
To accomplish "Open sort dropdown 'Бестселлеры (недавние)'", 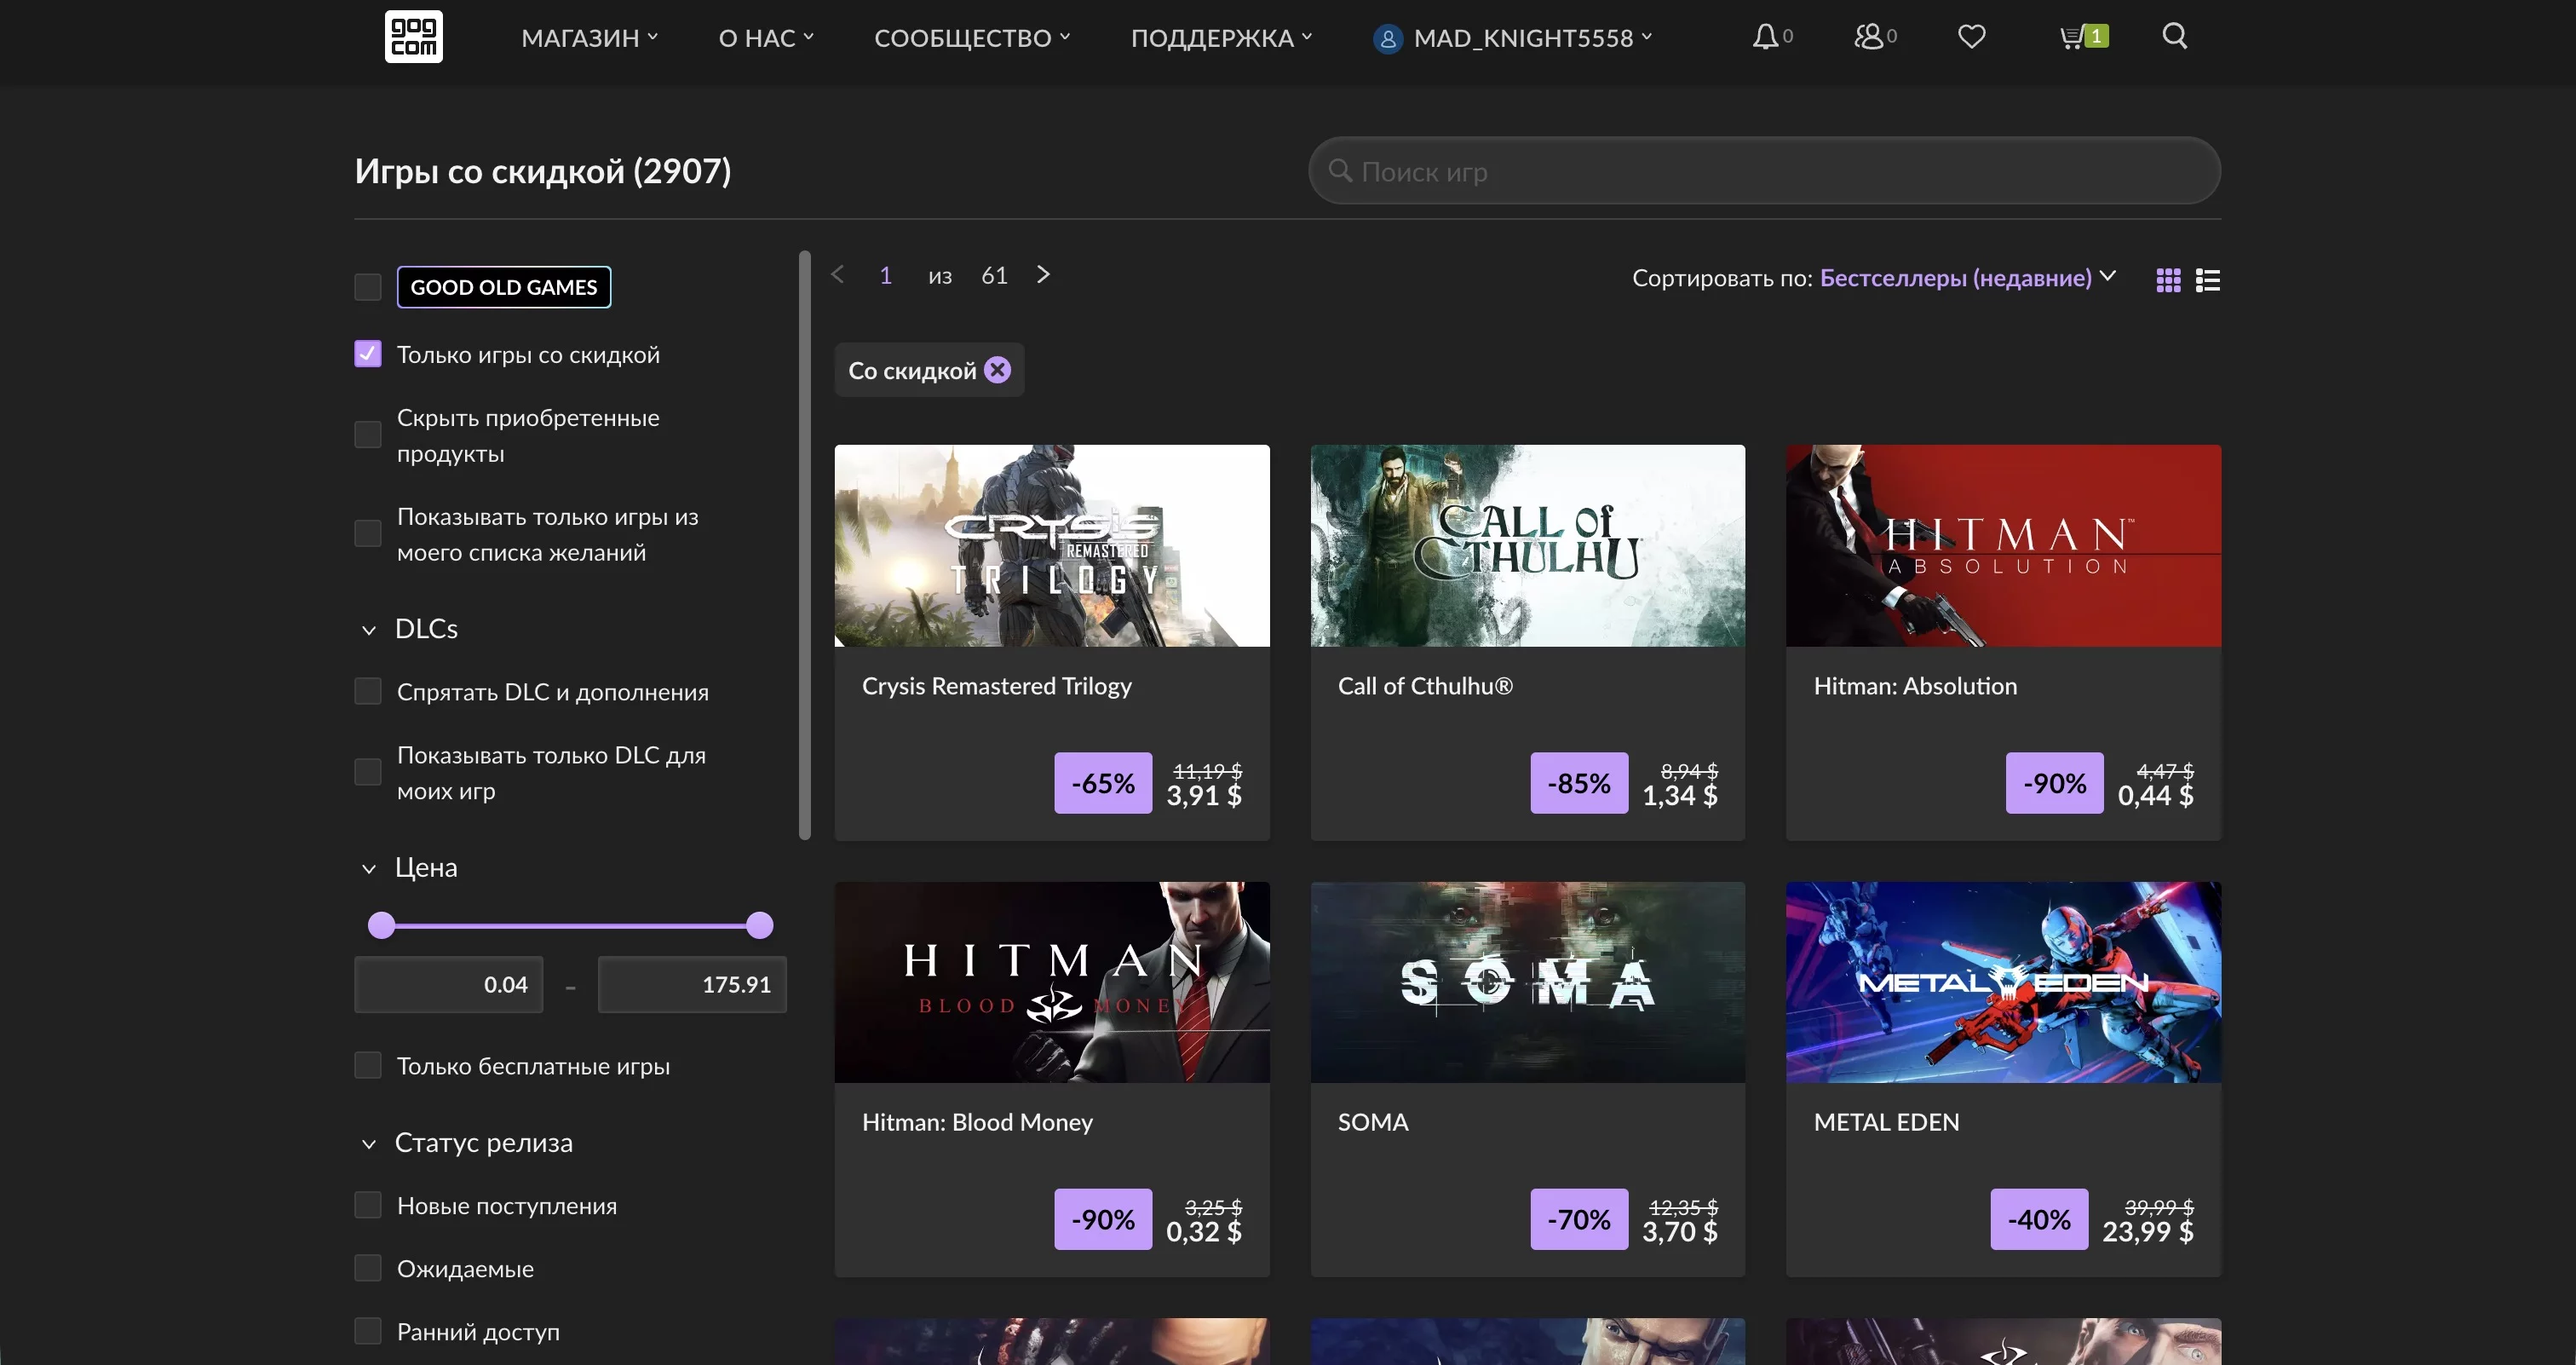I will (x=1955, y=278).
